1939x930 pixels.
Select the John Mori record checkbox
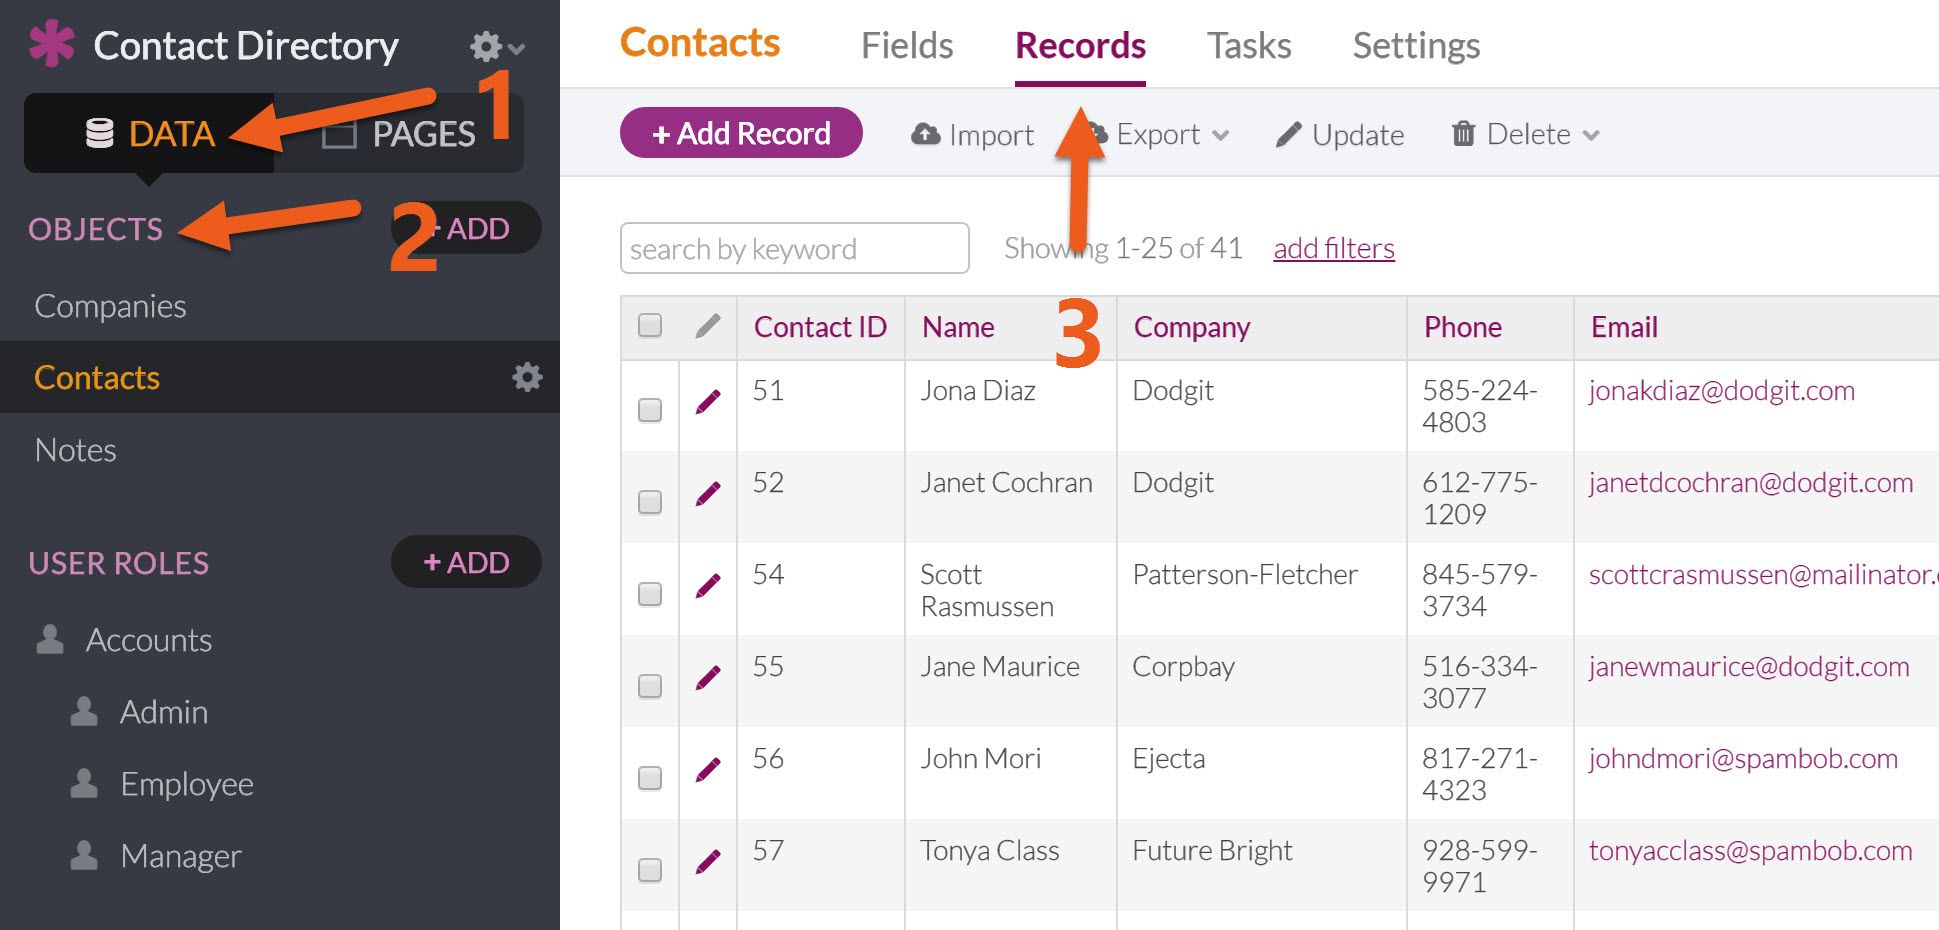tap(650, 777)
